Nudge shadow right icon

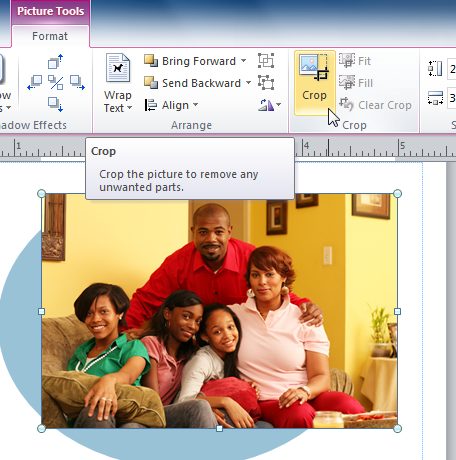coord(77,83)
